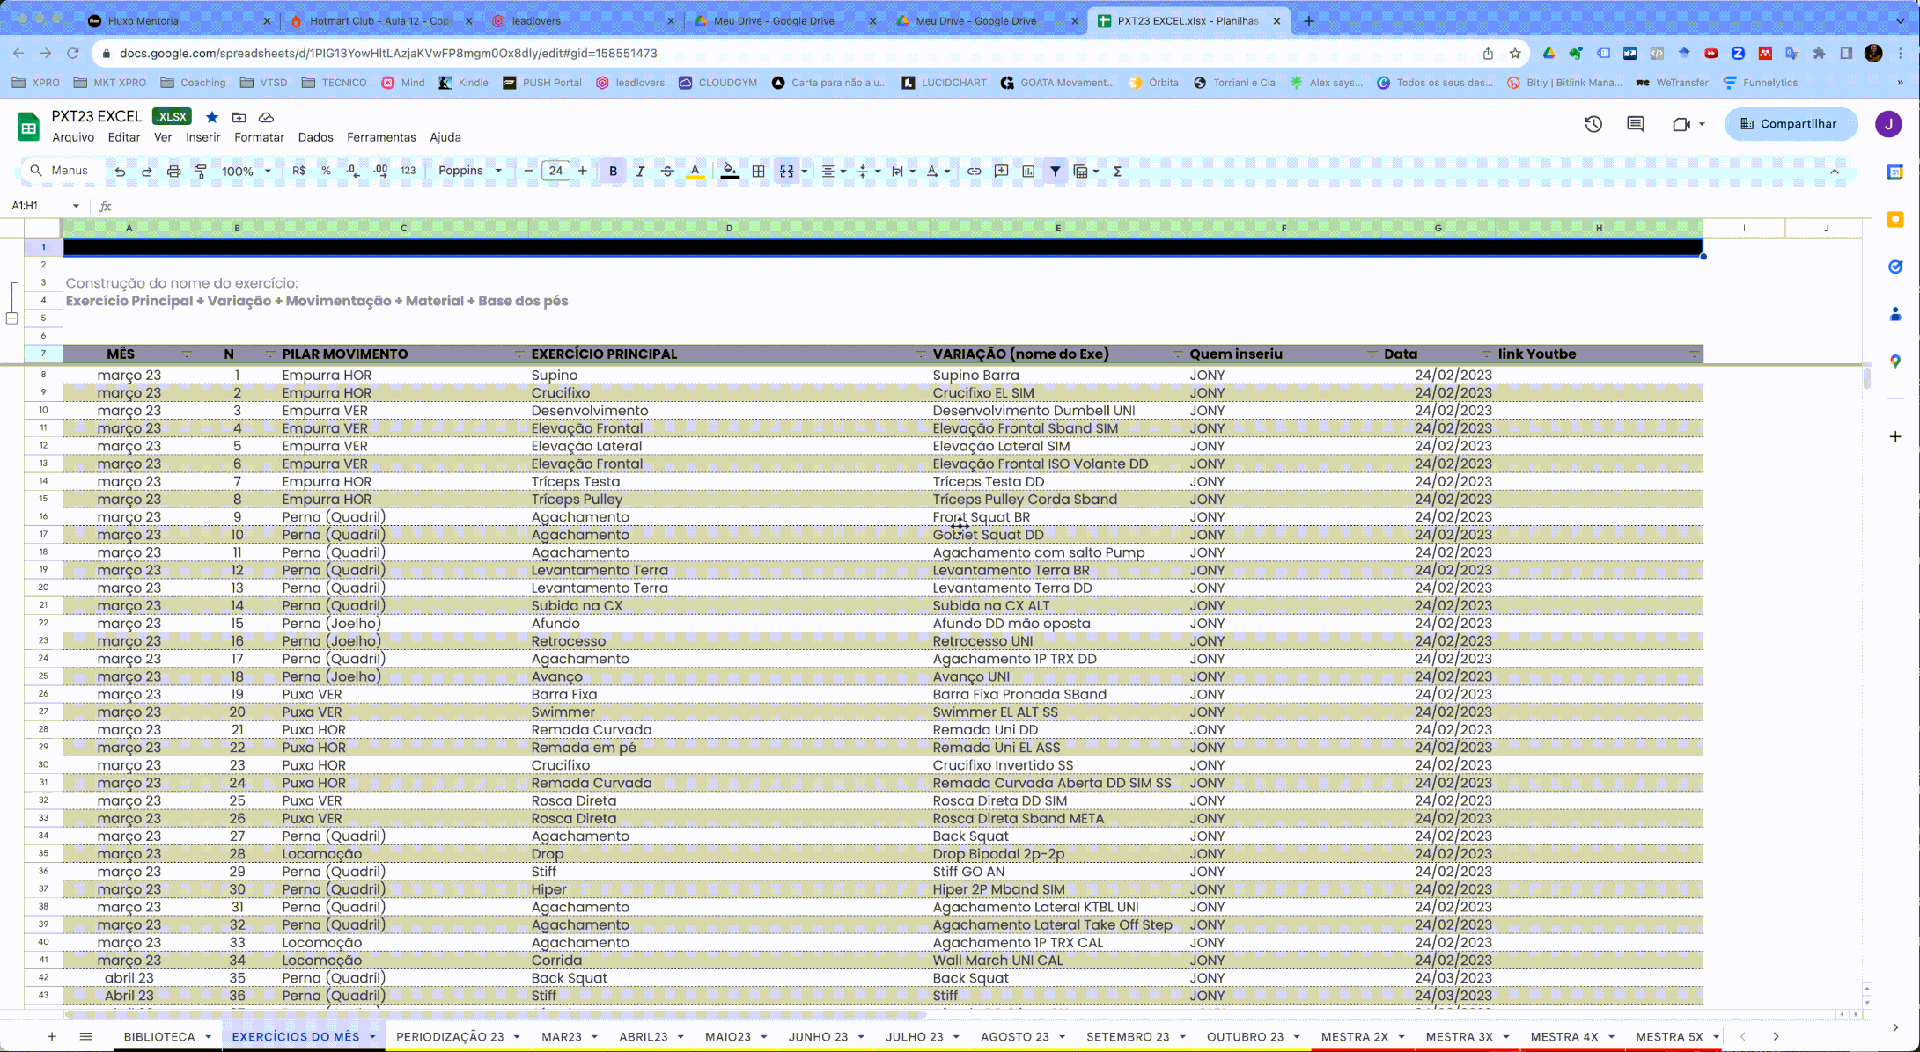1920x1052 pixels.
Task: Open the 100% zoom dropdown
Action: coord(246,171)
